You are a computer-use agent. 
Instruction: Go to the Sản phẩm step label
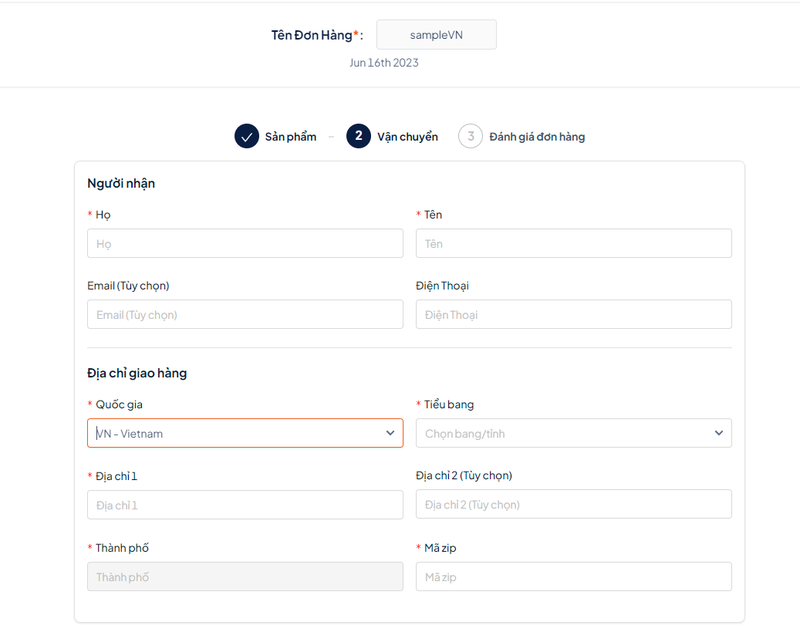pos(290,137)
